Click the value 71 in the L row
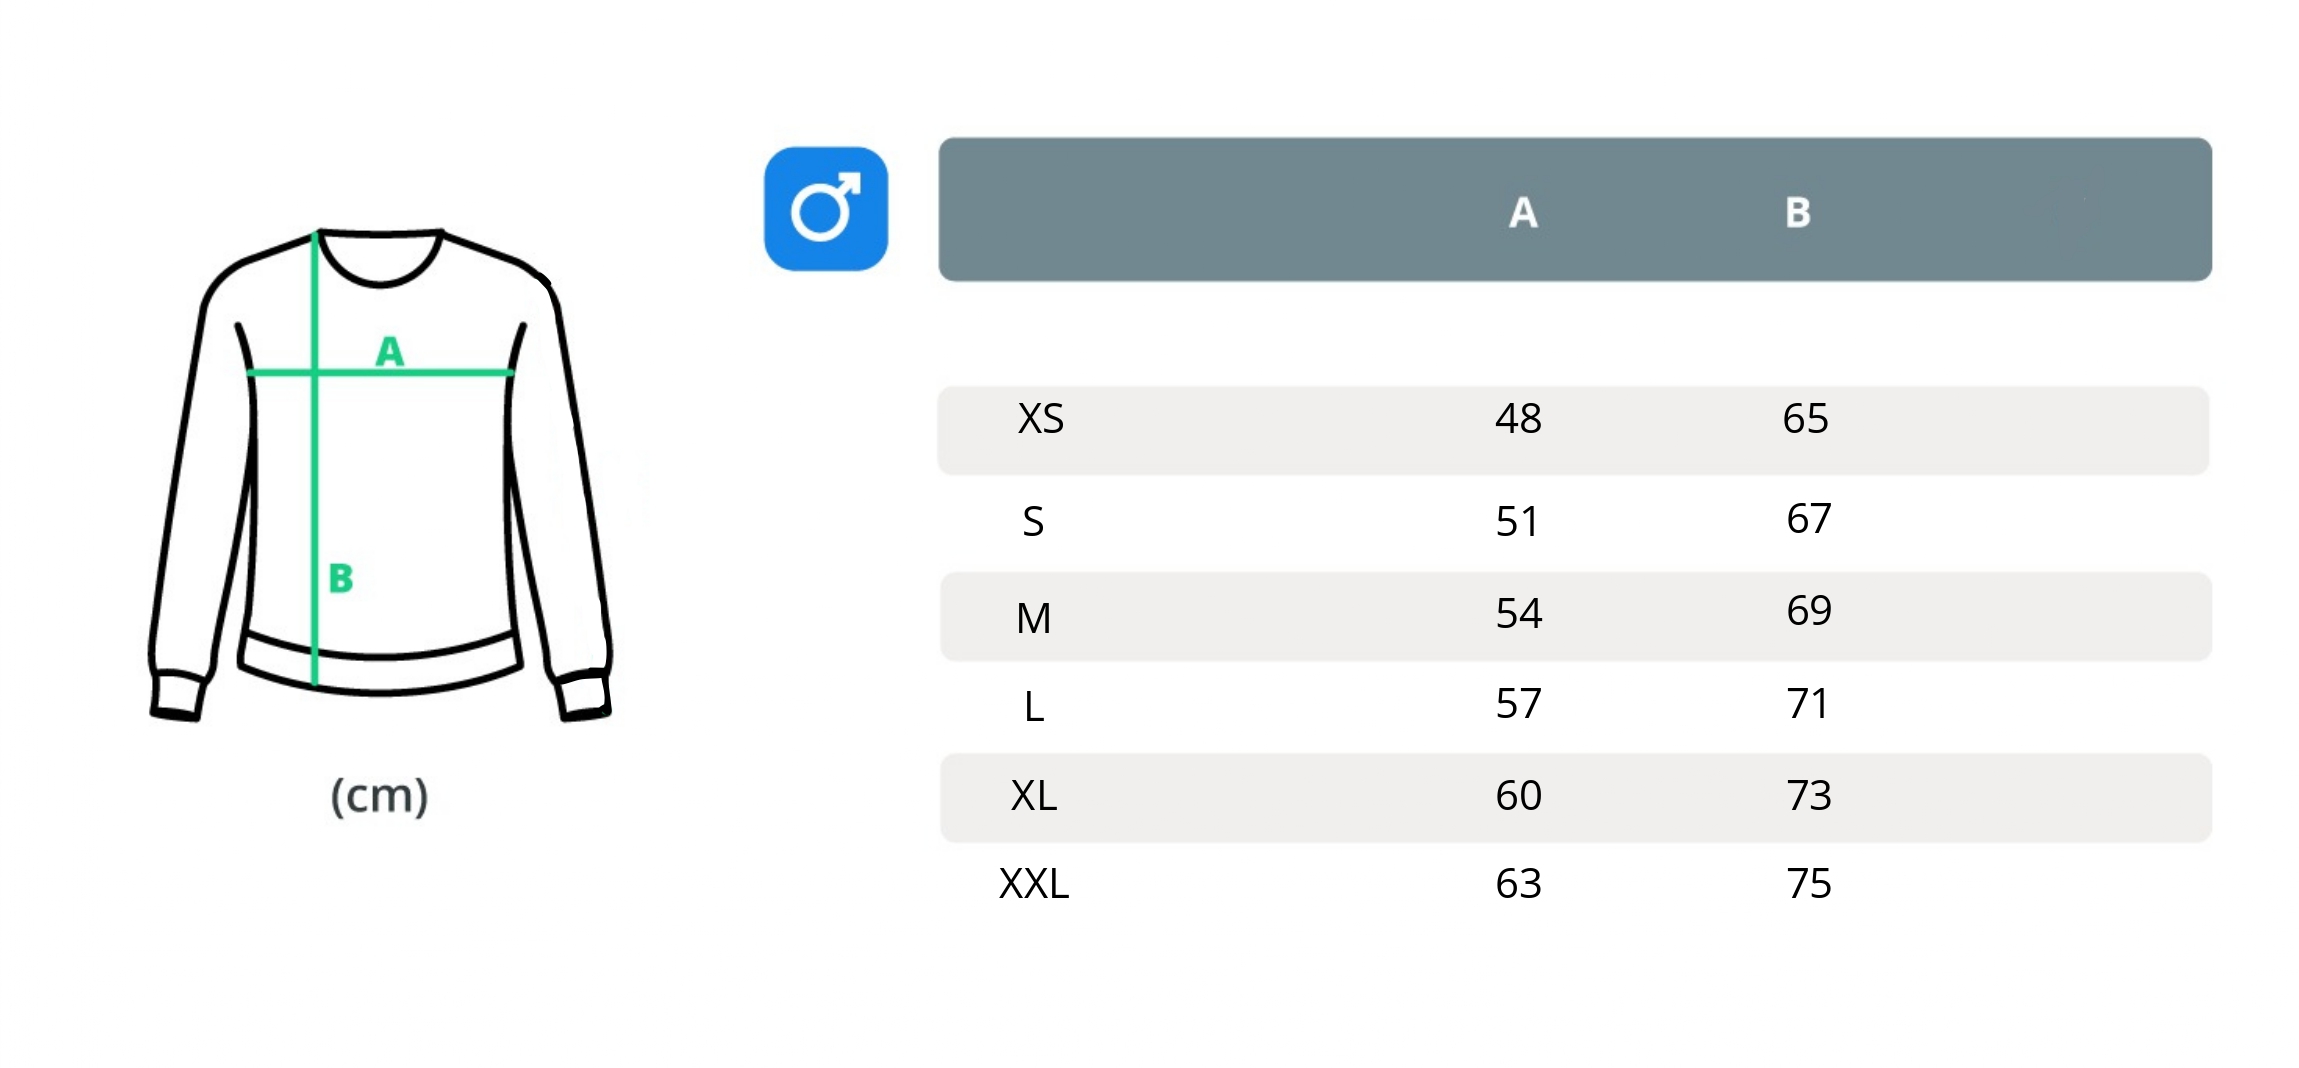The height and width of the screenshot is (1068, 2299). click(1808, 704)
